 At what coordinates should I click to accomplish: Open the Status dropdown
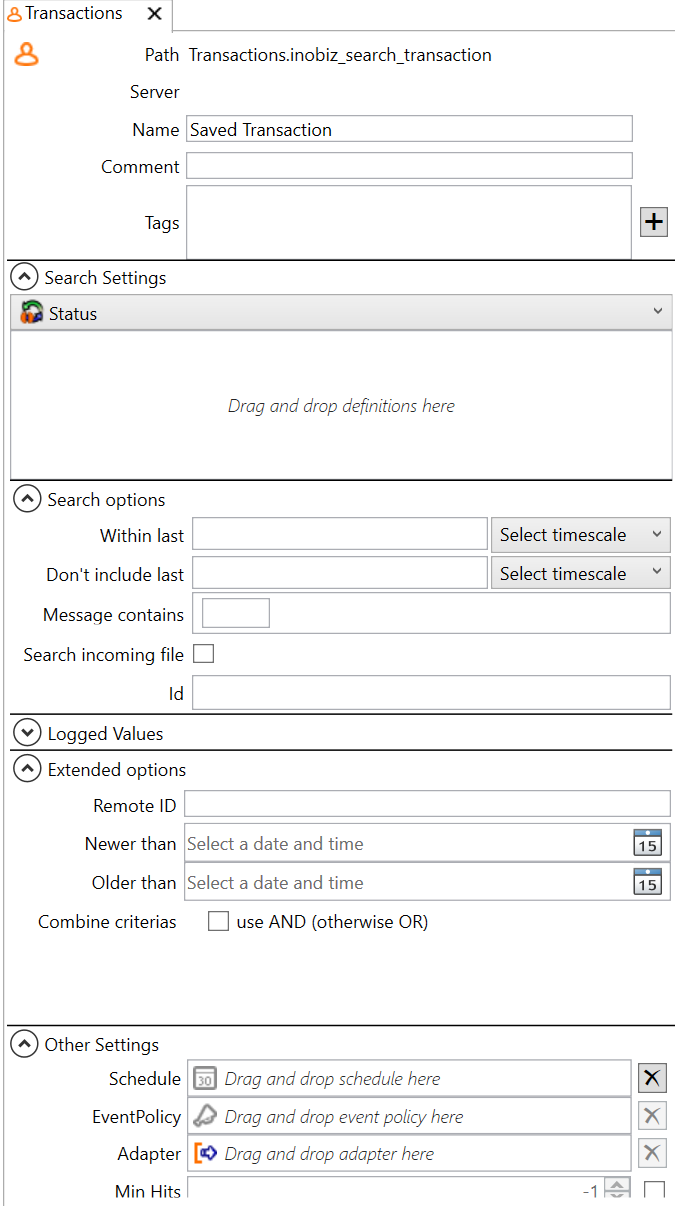point(341,313)
